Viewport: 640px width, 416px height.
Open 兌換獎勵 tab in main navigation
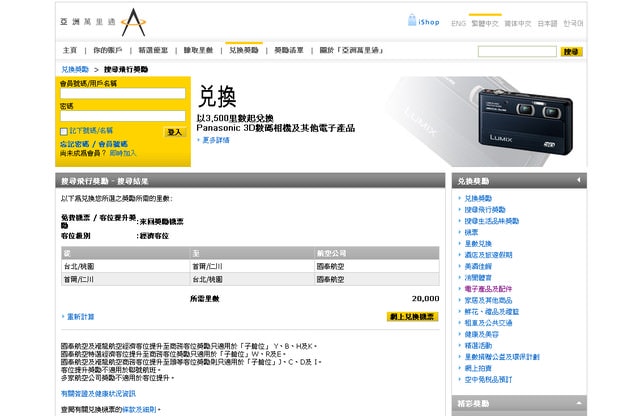244,50
